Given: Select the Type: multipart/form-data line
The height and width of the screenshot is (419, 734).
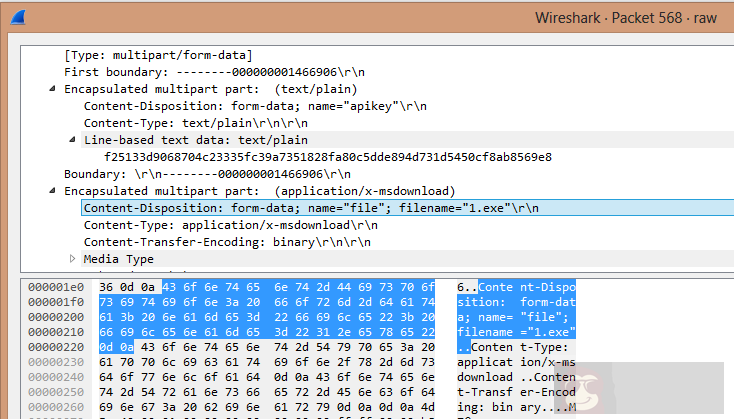Looking at the screenshot, I should pyautogui.click(x=158, y=55).
